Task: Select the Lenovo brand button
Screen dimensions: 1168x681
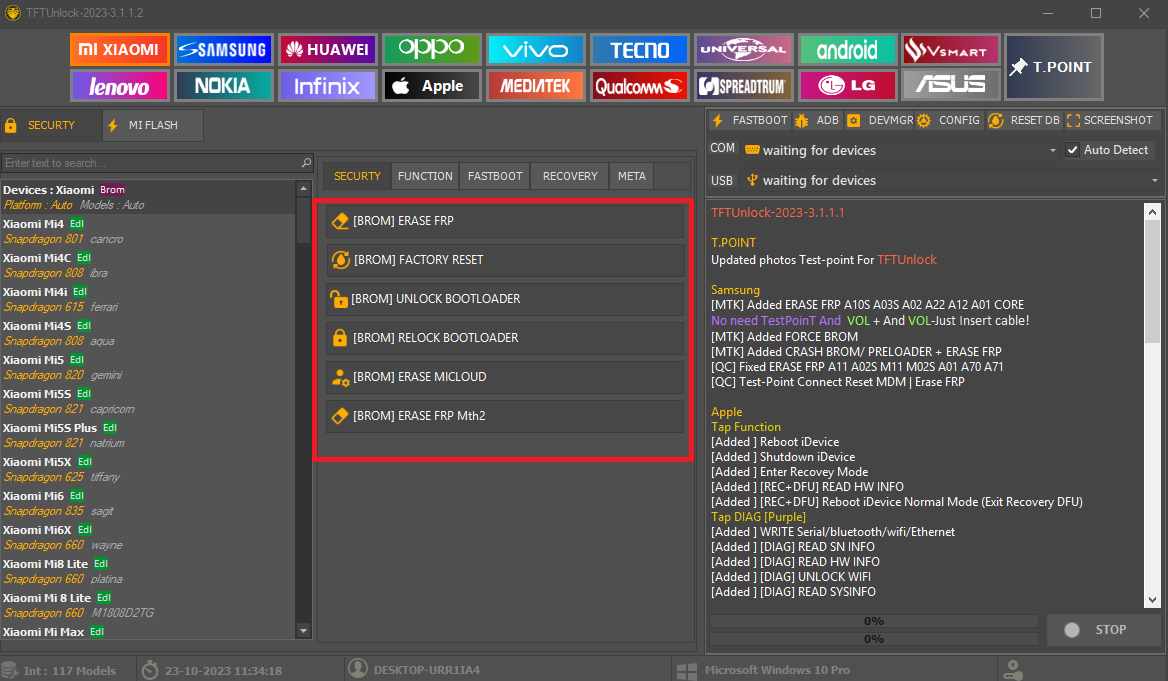Action: 120,86
